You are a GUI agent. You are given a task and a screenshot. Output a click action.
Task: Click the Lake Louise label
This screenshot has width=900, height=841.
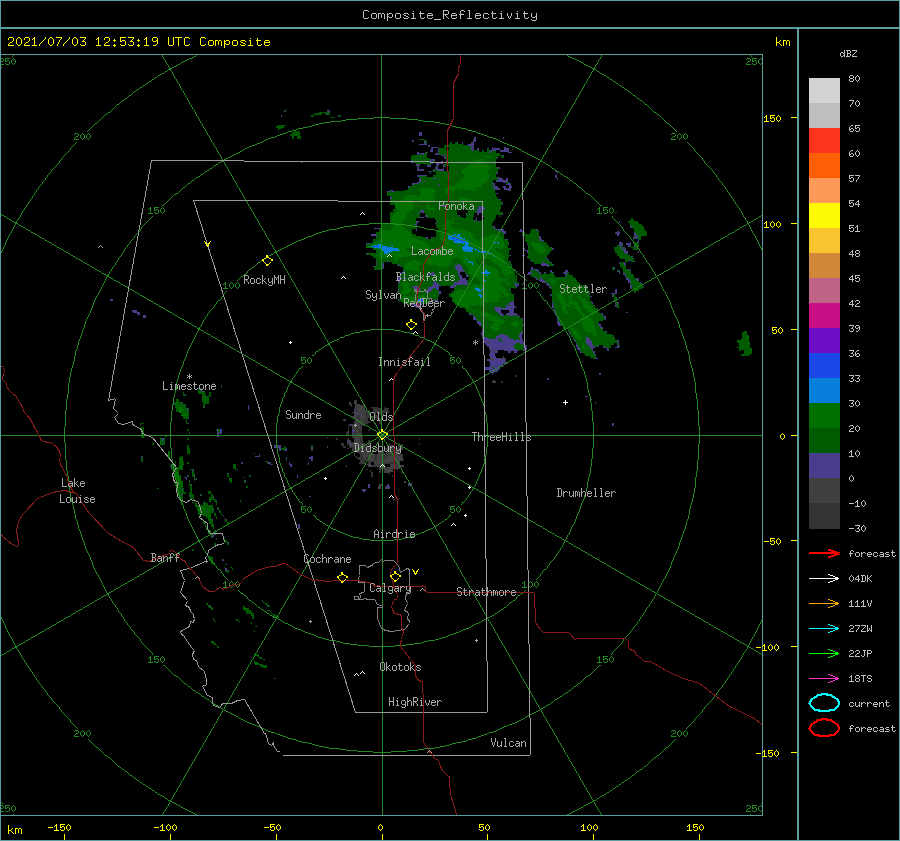click(77, 491)
